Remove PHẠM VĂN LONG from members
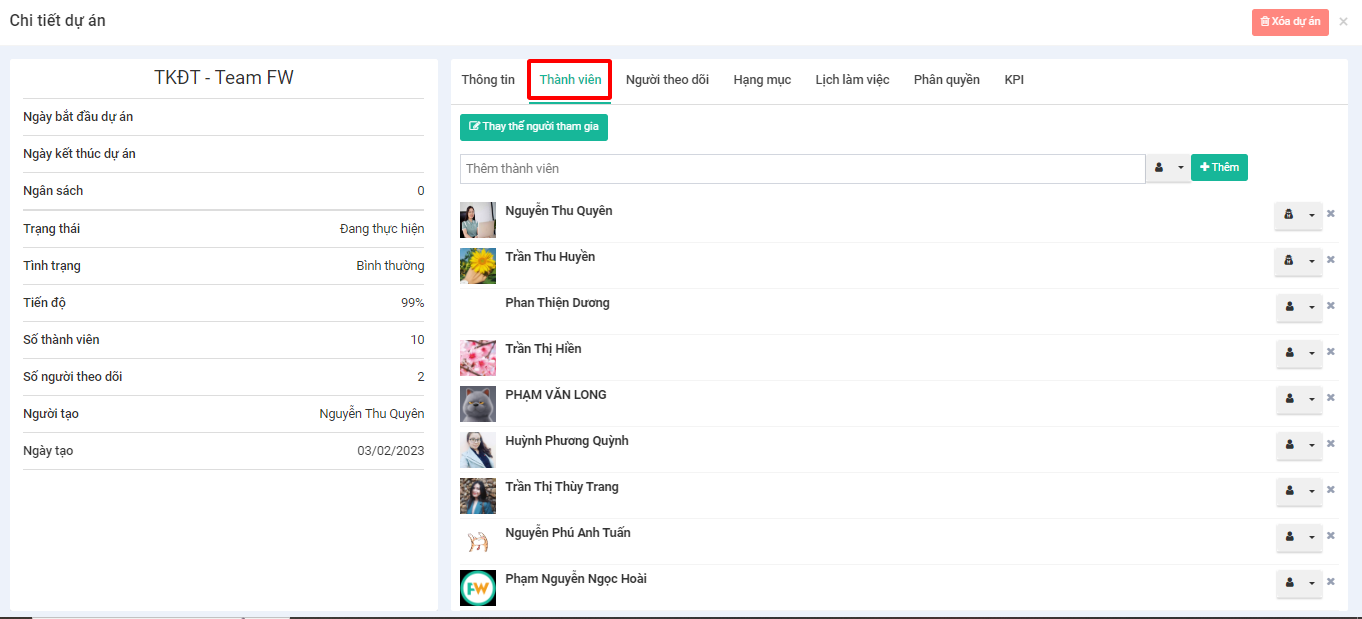The width and height of the screenshot is (1362, 619). tap(1330, 398)
